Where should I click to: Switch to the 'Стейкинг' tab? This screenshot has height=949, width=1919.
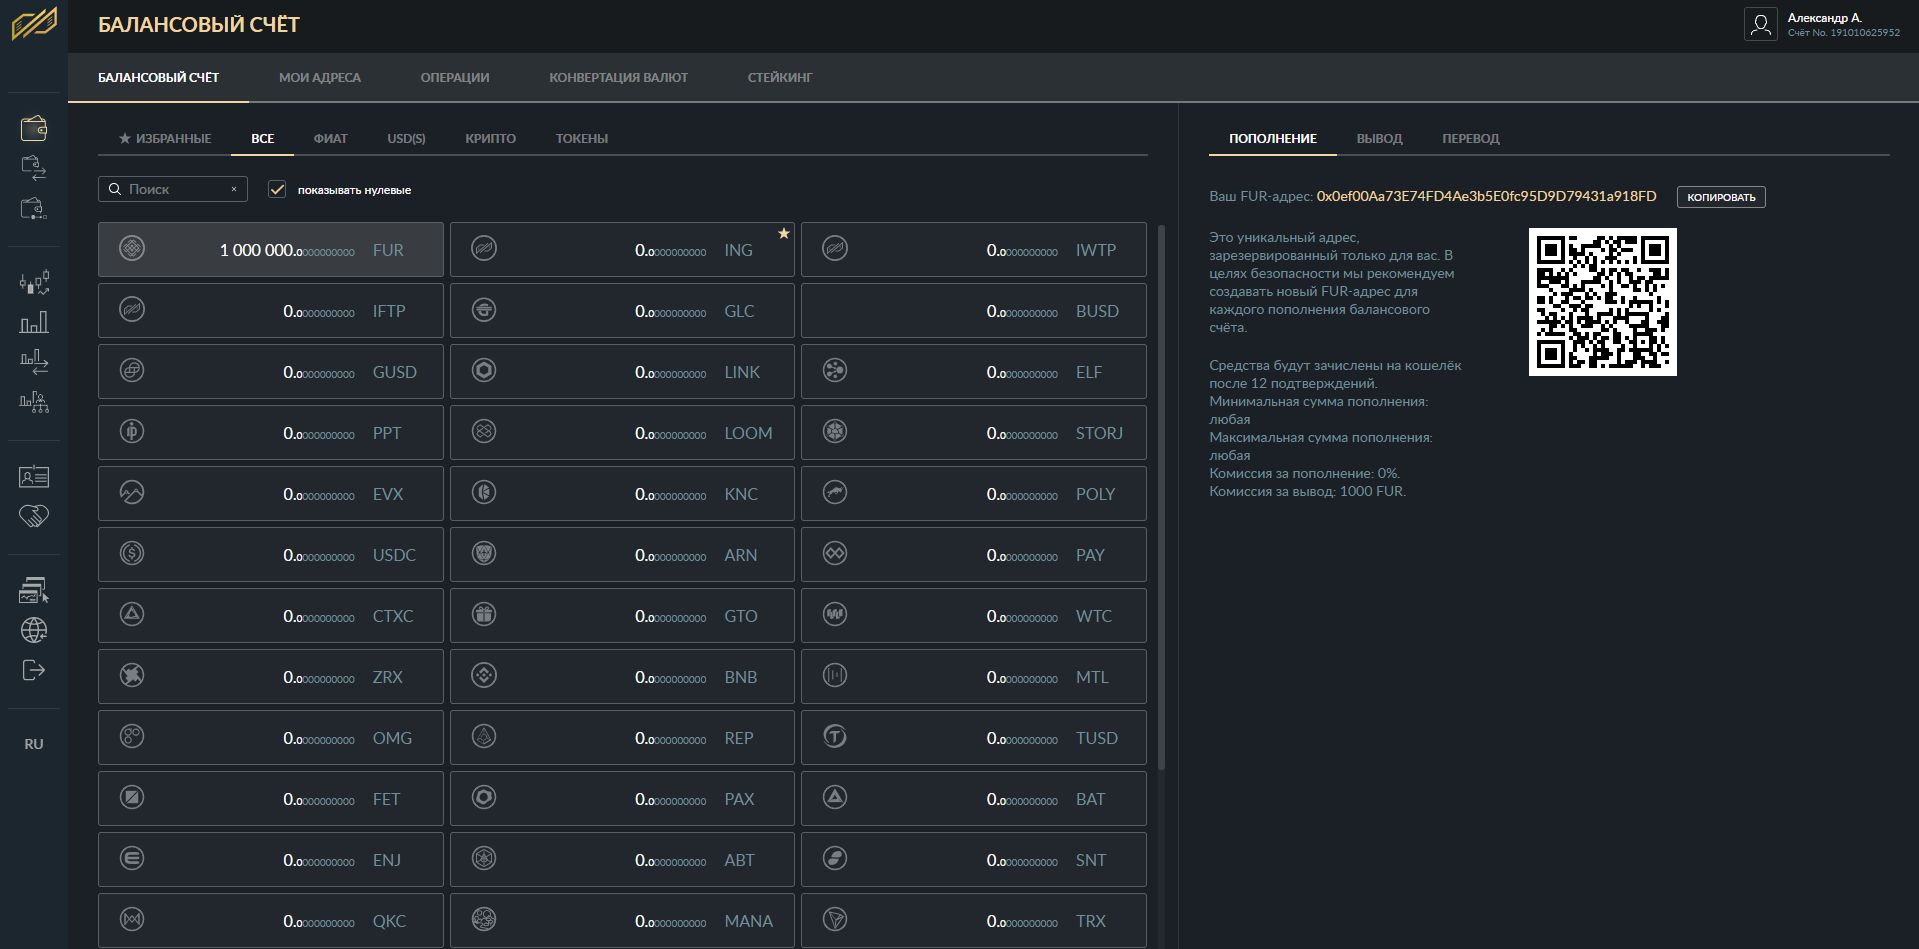pyautogui.click(x=780, y=77)
